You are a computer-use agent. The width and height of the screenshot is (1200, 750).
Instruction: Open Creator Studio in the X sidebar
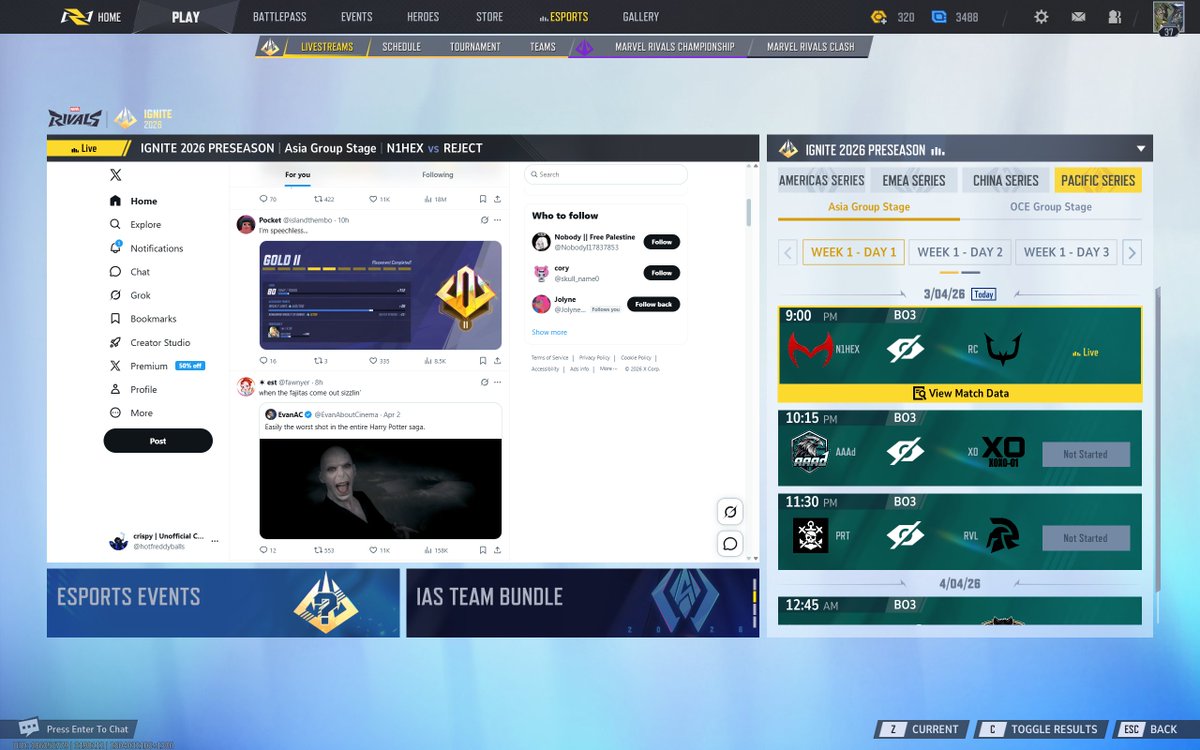coord(150,342)
